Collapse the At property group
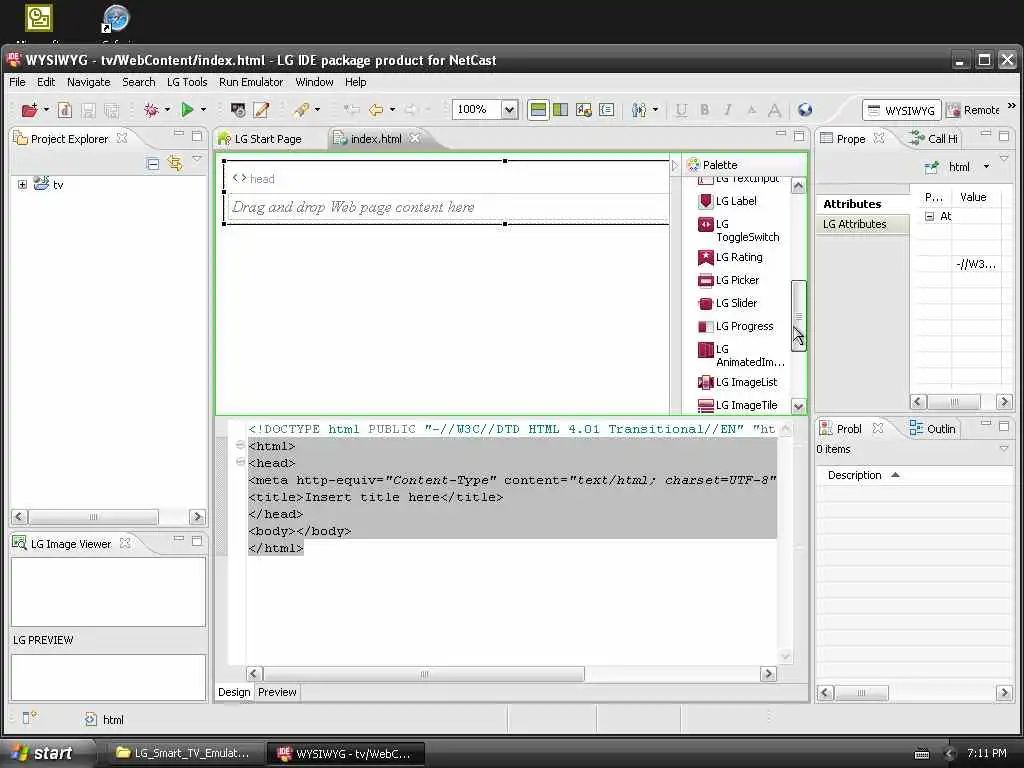This screenshot has width=1024, height=768. 929,216
